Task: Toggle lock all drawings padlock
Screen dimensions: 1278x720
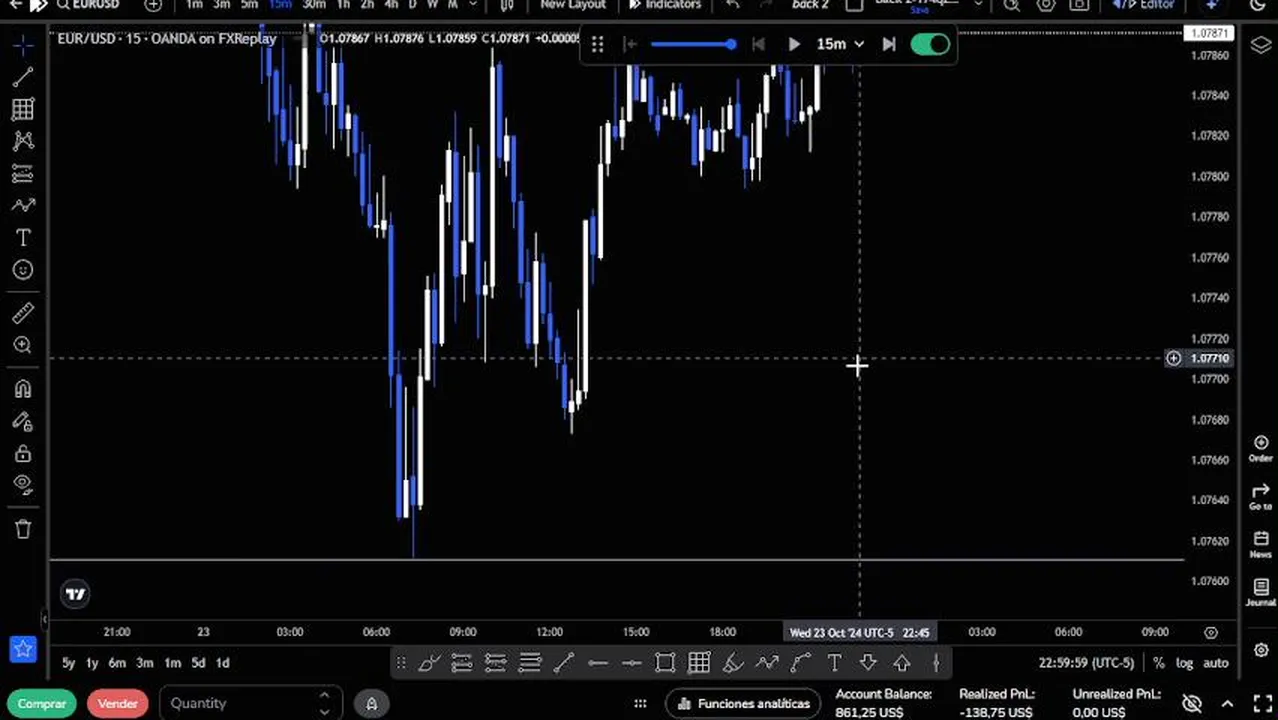Action: 23,453
